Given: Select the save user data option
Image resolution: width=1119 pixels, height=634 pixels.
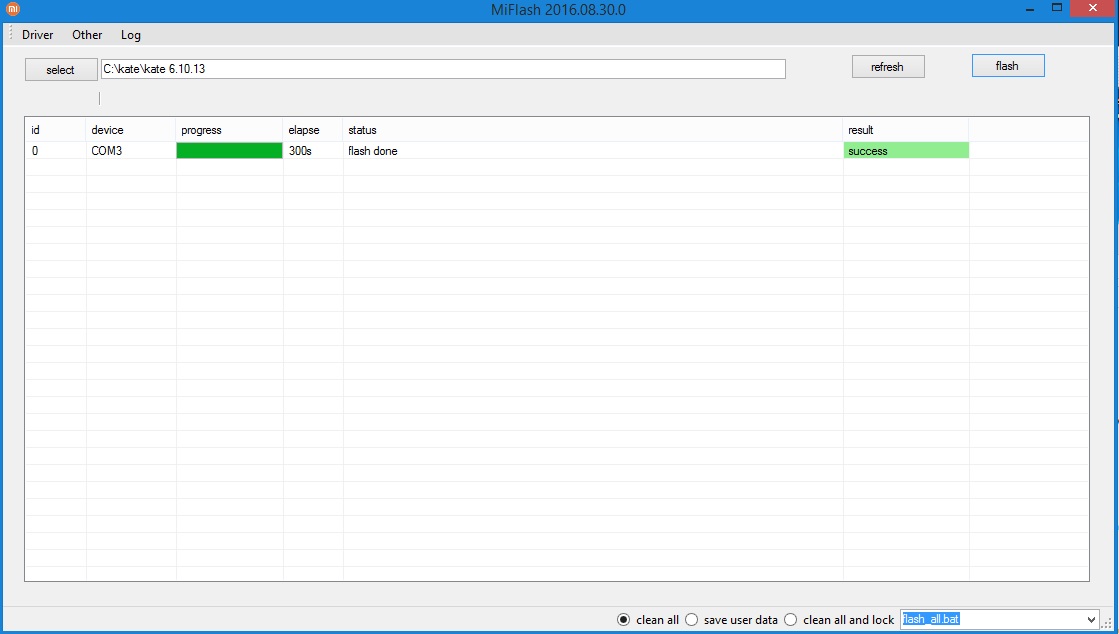Looking at the screenshot, I should [x=692, y=620].
